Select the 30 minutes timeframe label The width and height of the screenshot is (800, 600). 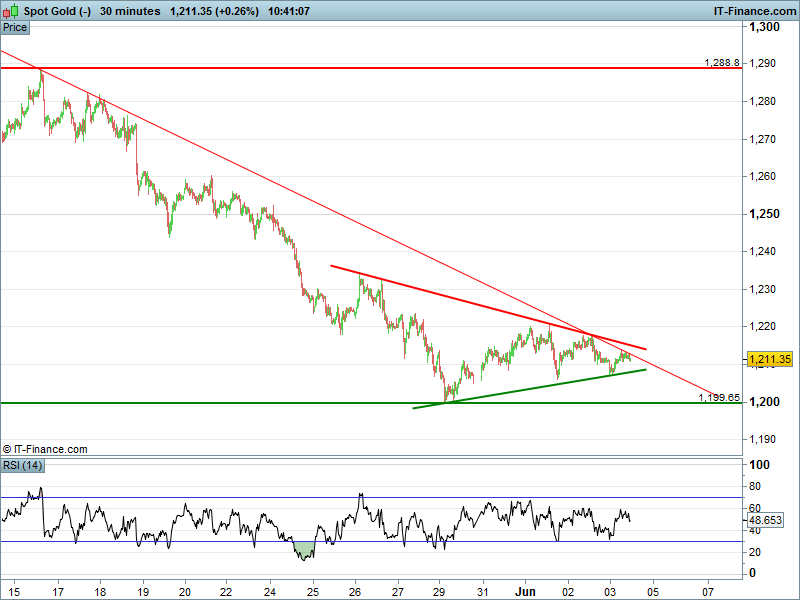(x=130, y=11)
